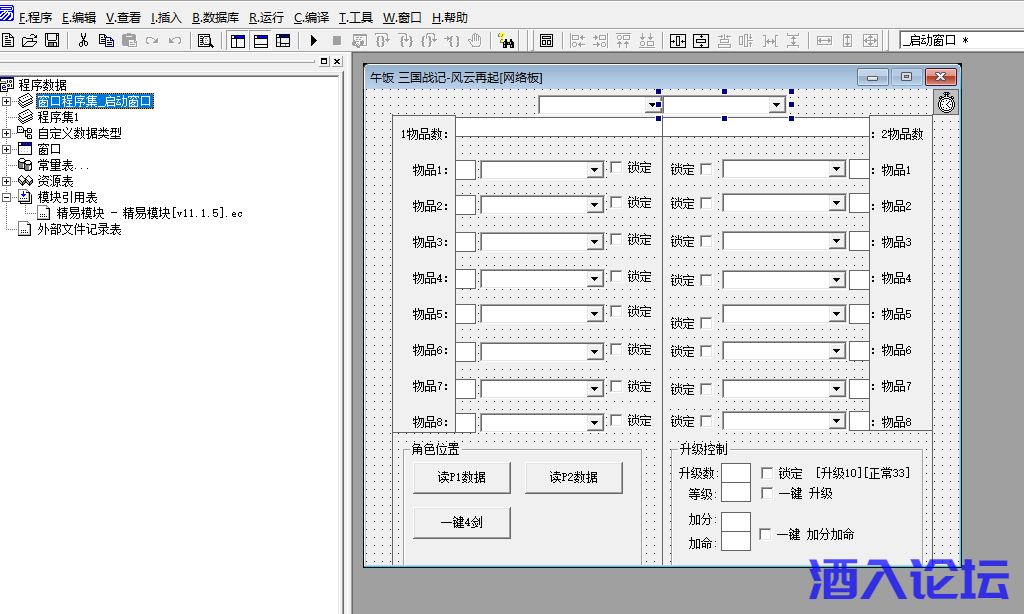Check the 锁定 box beside 升级数

pos(767,473)
